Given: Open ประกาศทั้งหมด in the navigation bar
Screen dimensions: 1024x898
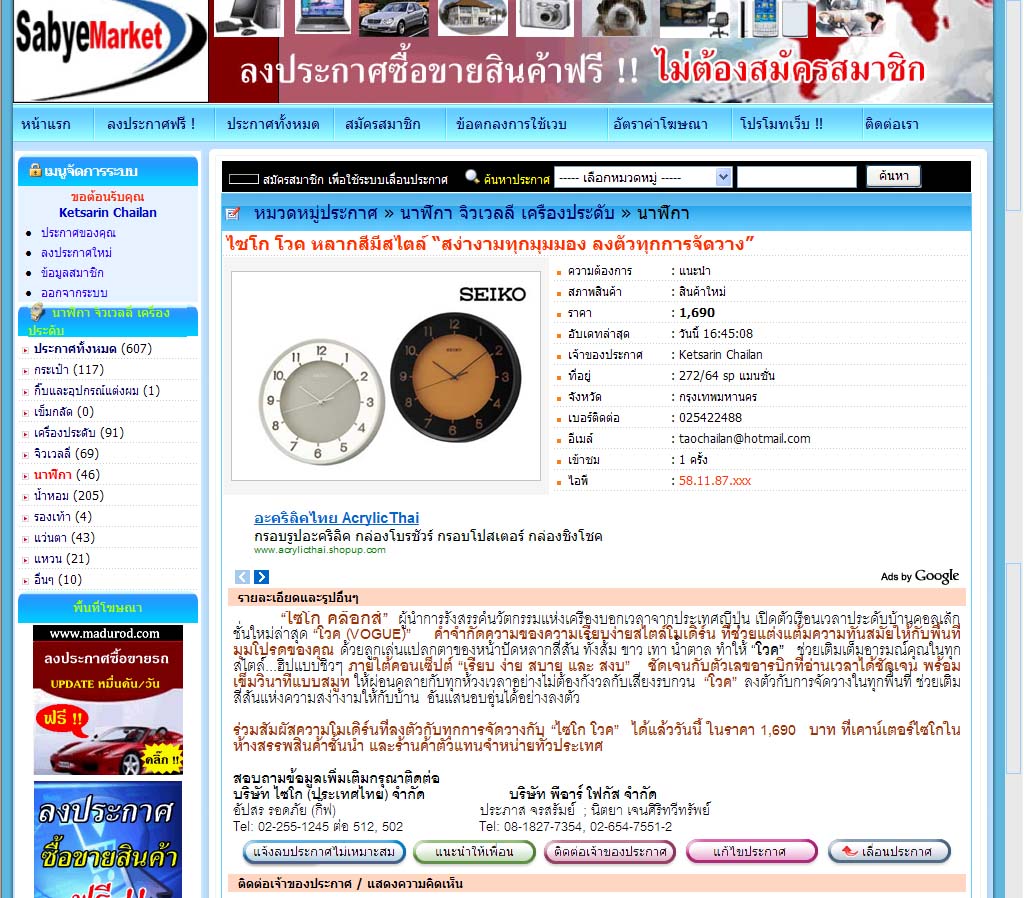Looking at the screenshot, I should [x=273, y=124].
